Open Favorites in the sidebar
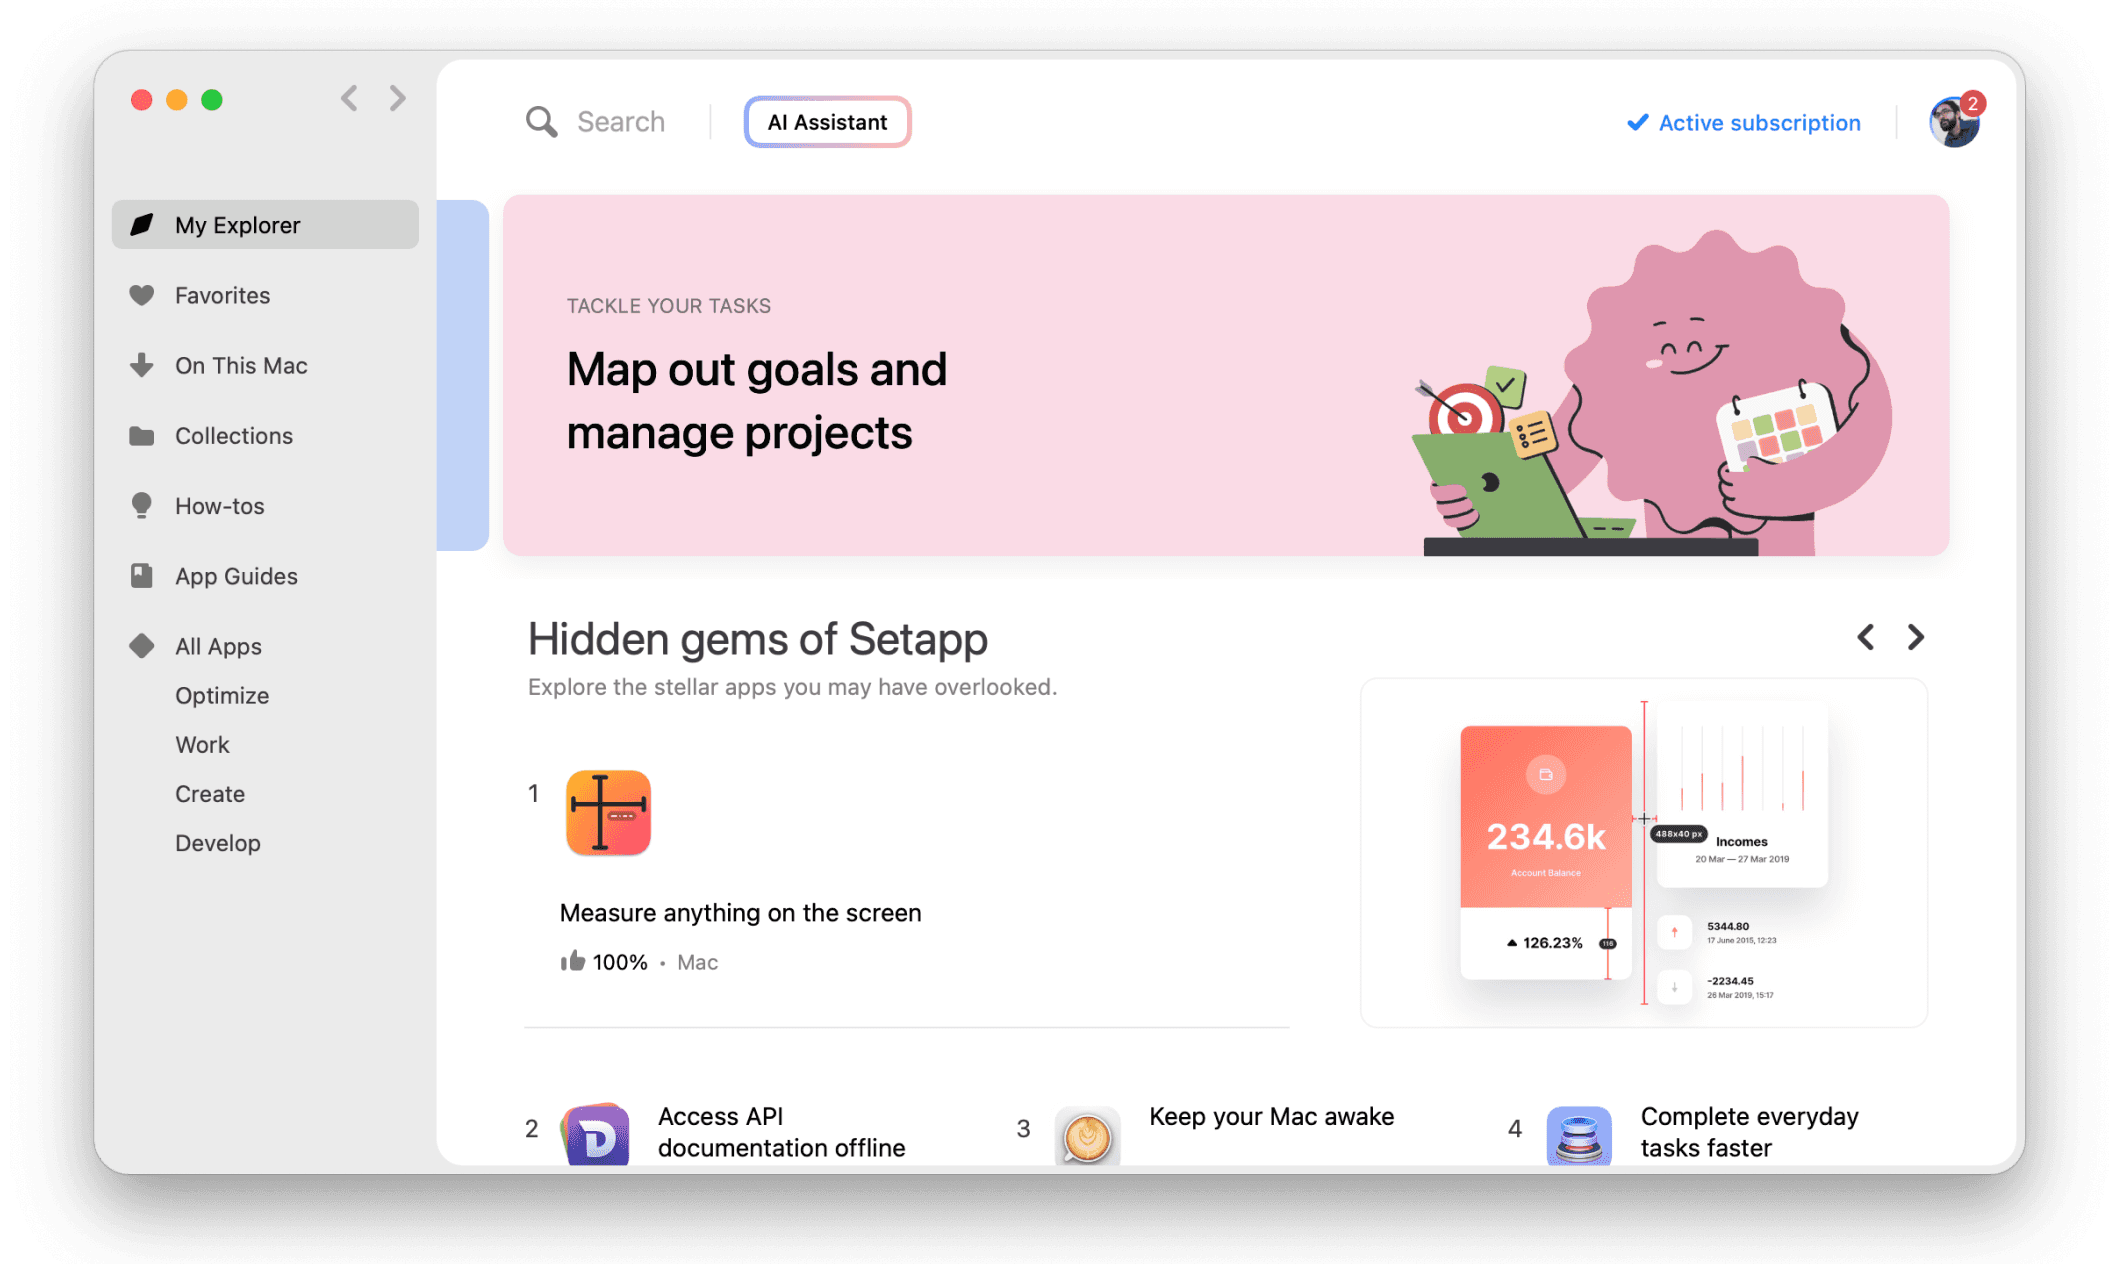Image resolution: width=2120 pixels, height=1264 pixels. [x=222, y=295]
